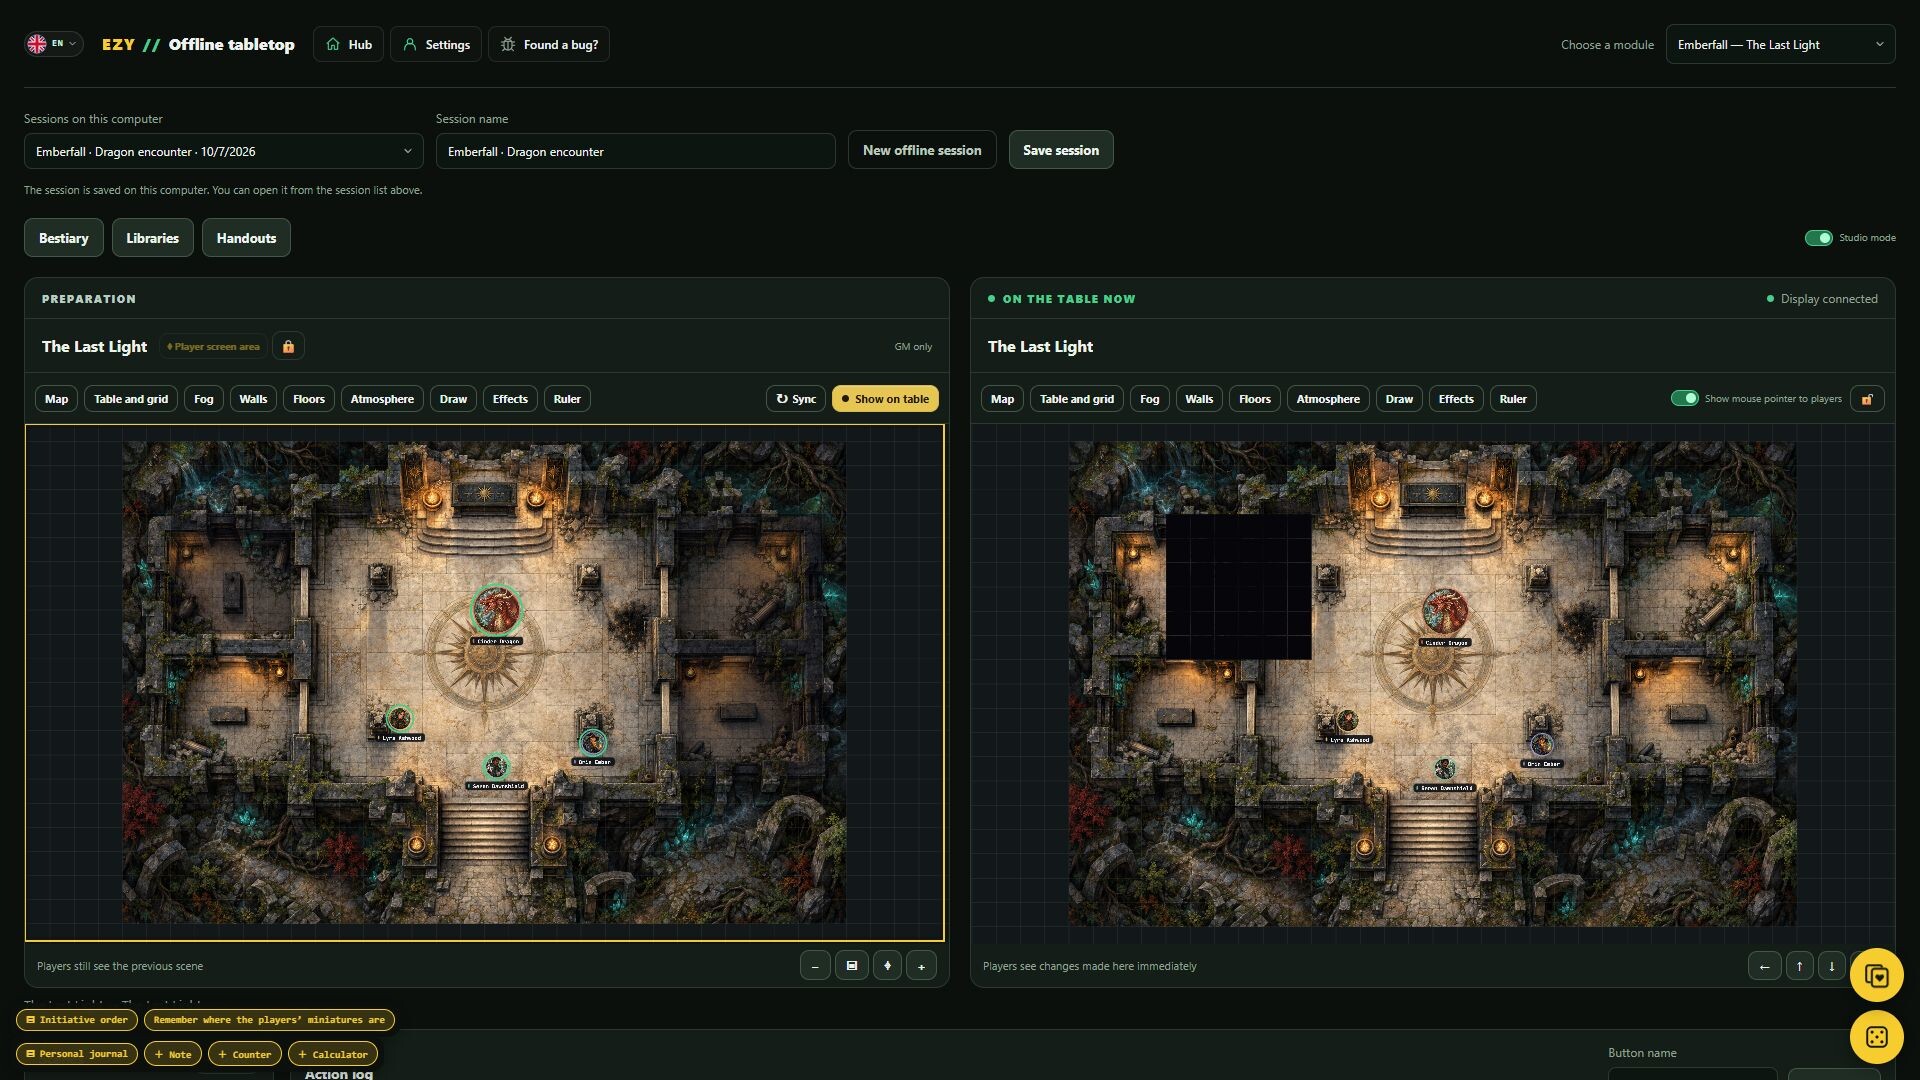Select the Cinder Dragon token on the table map
Image resolution: width=1920 pixels, height=1080 pixels.
click(1444, 611)
